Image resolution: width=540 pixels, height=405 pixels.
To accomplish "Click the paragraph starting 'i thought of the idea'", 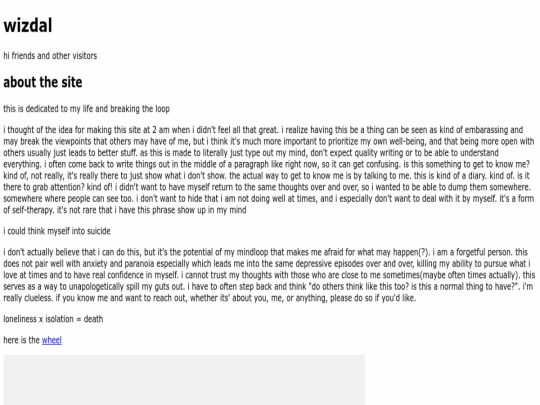I will click(x=269, y=170).
